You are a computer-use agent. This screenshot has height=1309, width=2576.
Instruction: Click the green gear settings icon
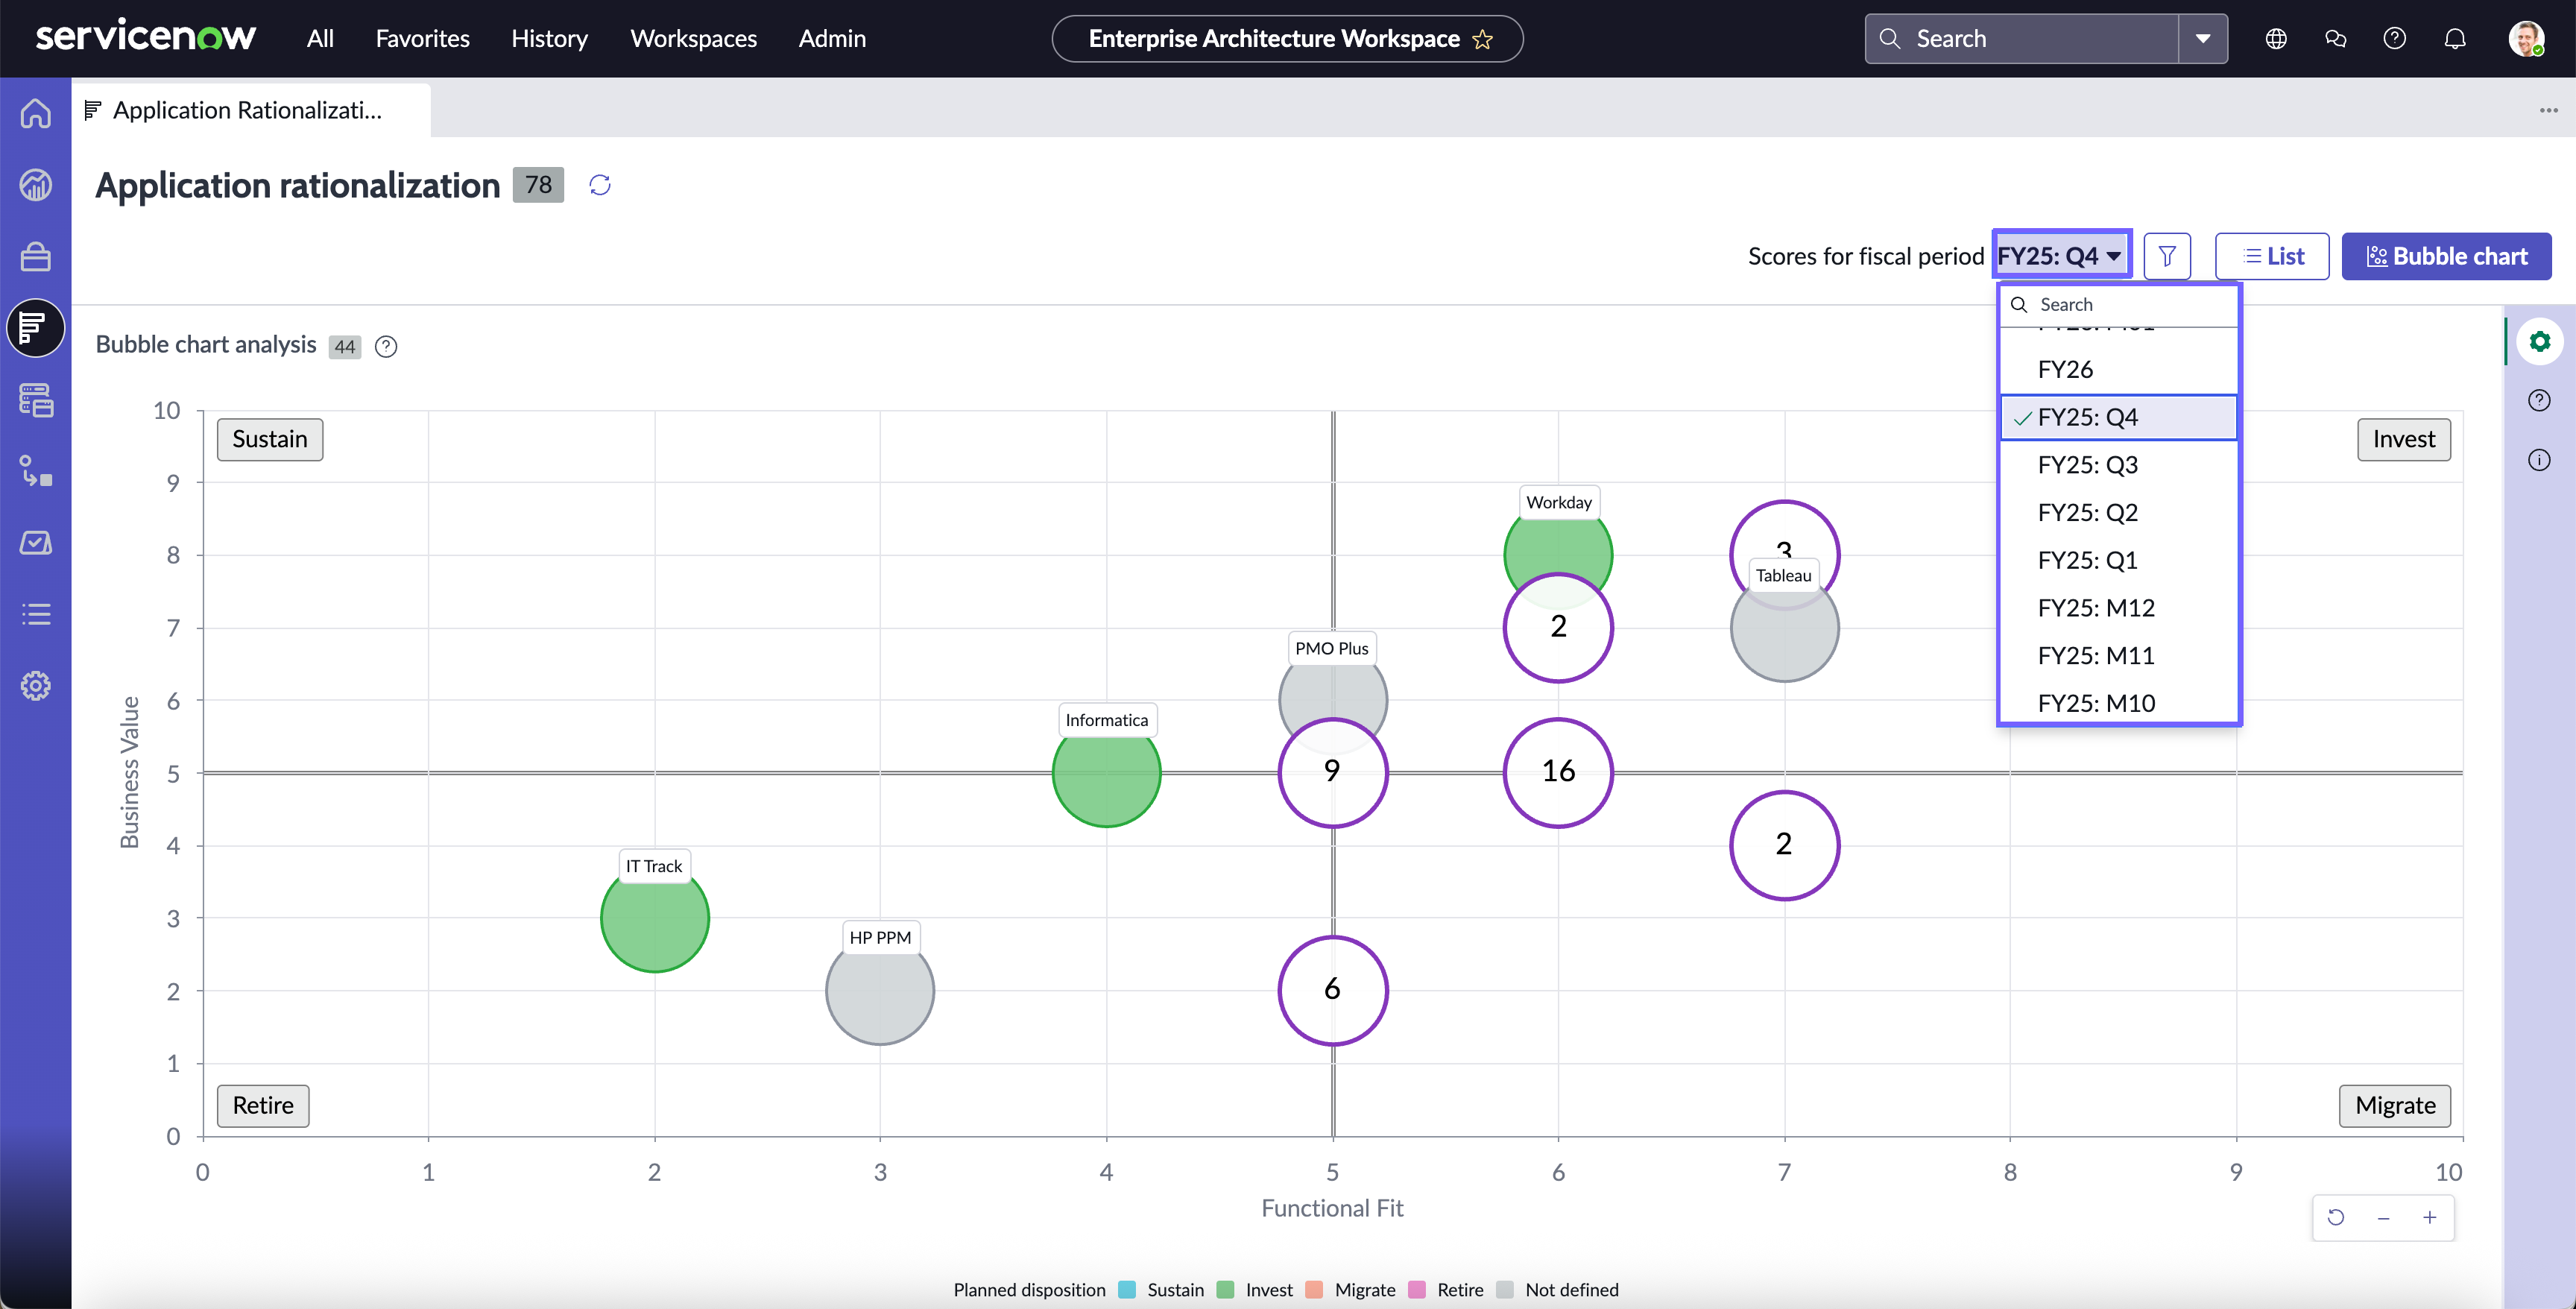click(2539, 342)
